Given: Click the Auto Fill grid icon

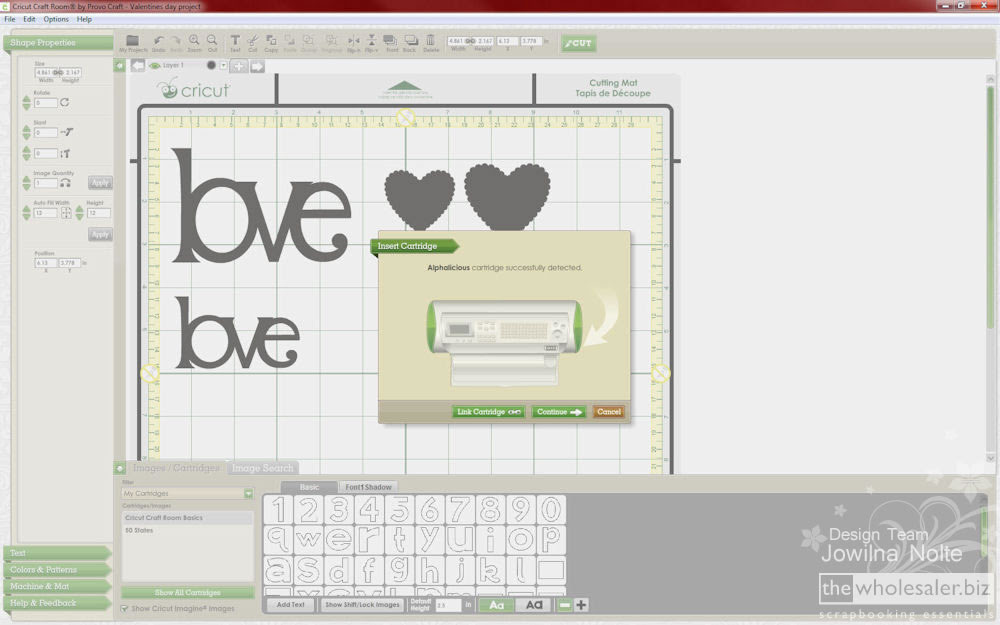Looking at the screenshot, I should 66,213.
